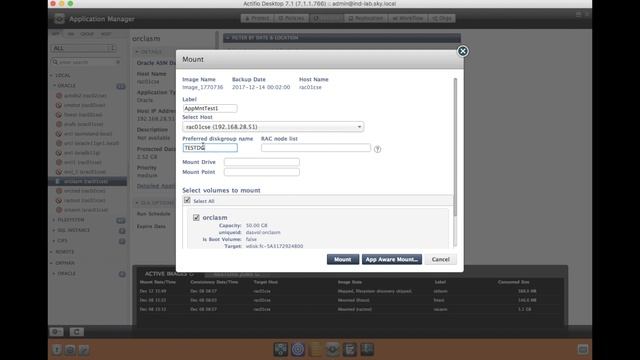640x360 pixels.
Task: Open the Orgs tab in top toolbar
Action: [442, 18]
